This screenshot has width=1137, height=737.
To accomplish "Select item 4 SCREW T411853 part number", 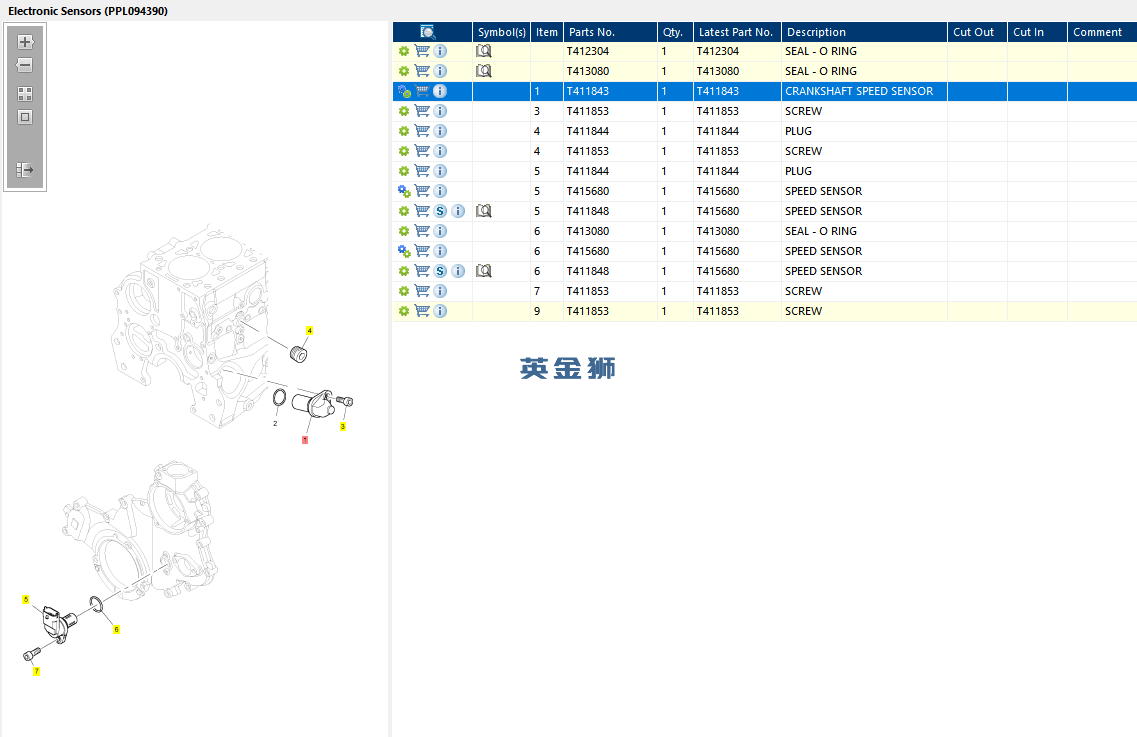I will (x=587, y=151).
